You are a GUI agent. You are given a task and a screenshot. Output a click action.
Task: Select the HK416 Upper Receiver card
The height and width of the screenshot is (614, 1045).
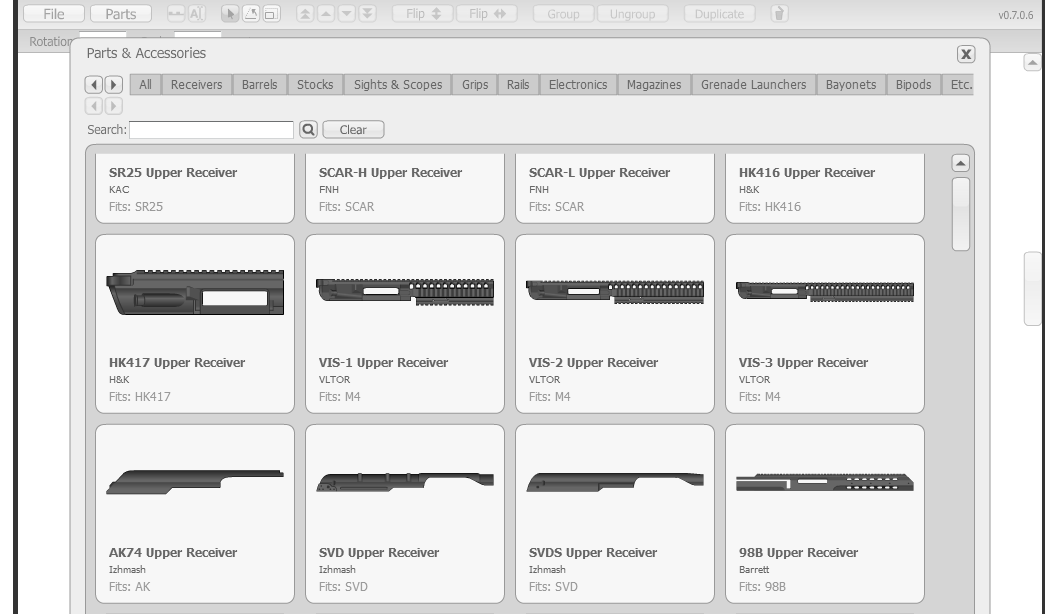(824, 189)
